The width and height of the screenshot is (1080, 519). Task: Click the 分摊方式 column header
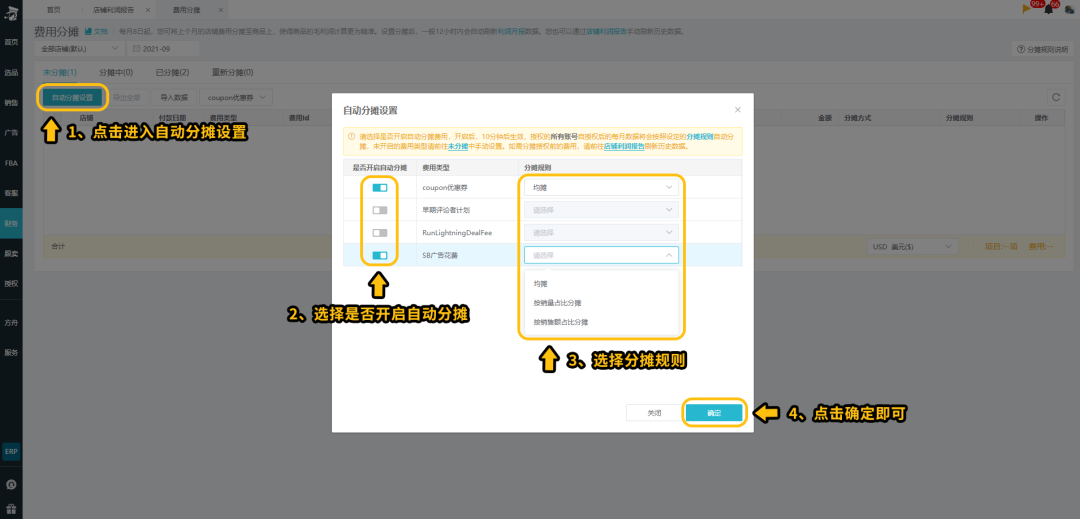[858, 118]
